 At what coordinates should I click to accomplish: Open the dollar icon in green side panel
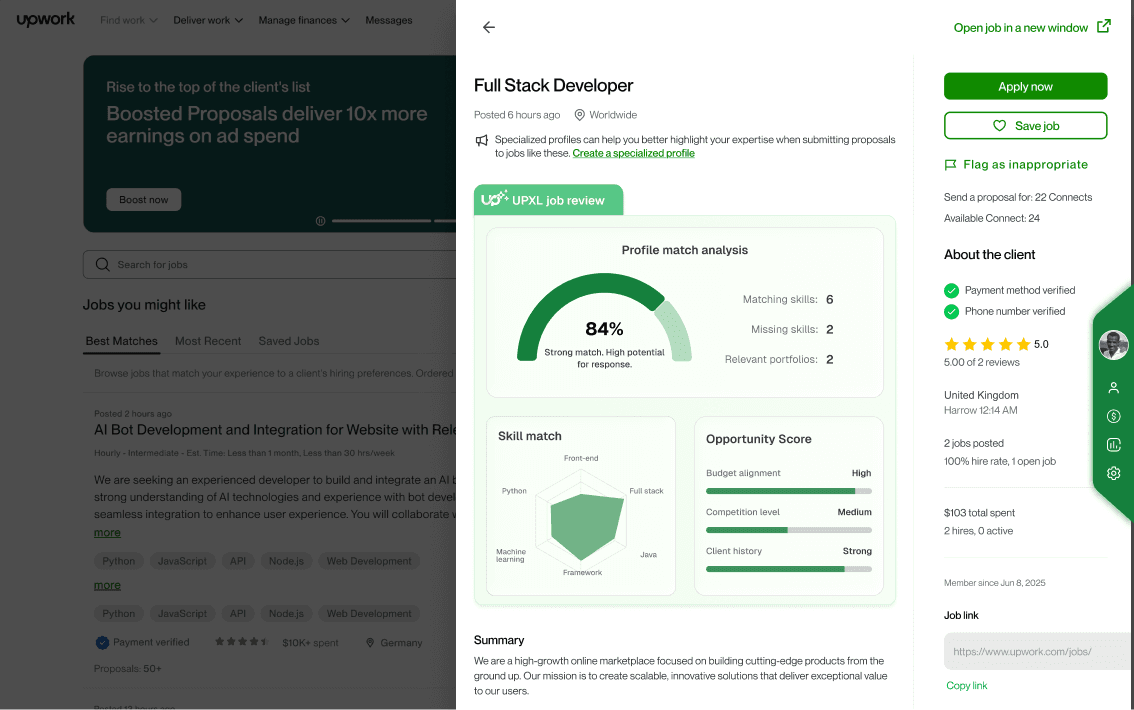click(1114, 416)
